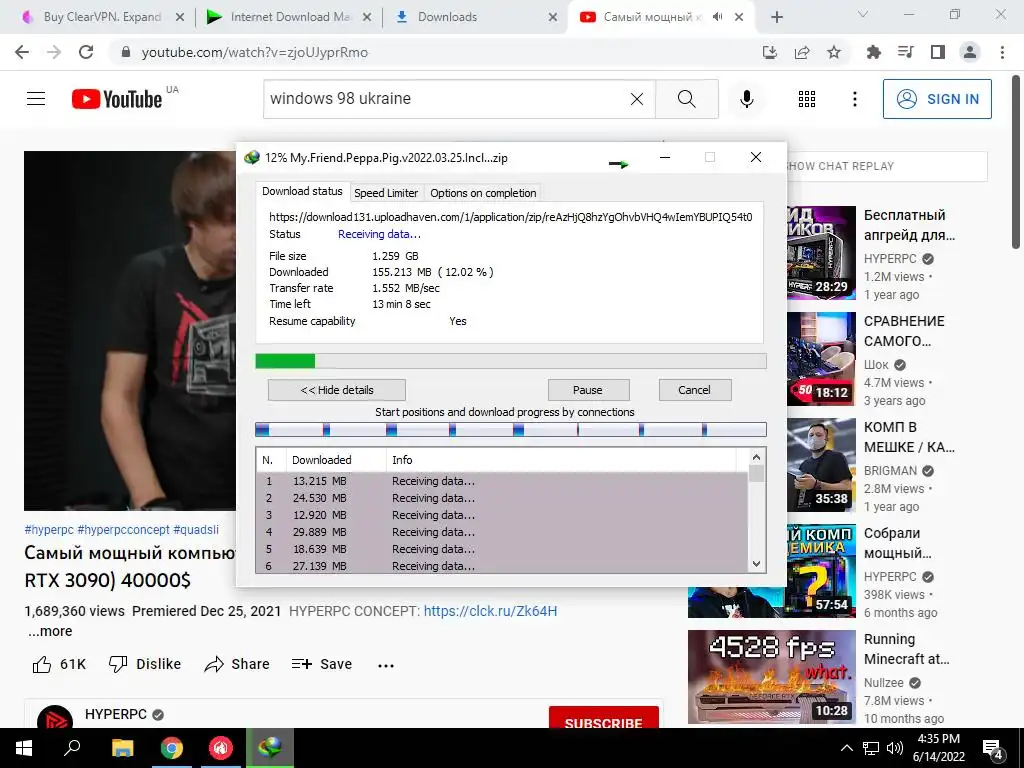Open Chrome three-dot menu
The width and height of the screenshot is (1024, 768).
click(x=1002, y=53)
